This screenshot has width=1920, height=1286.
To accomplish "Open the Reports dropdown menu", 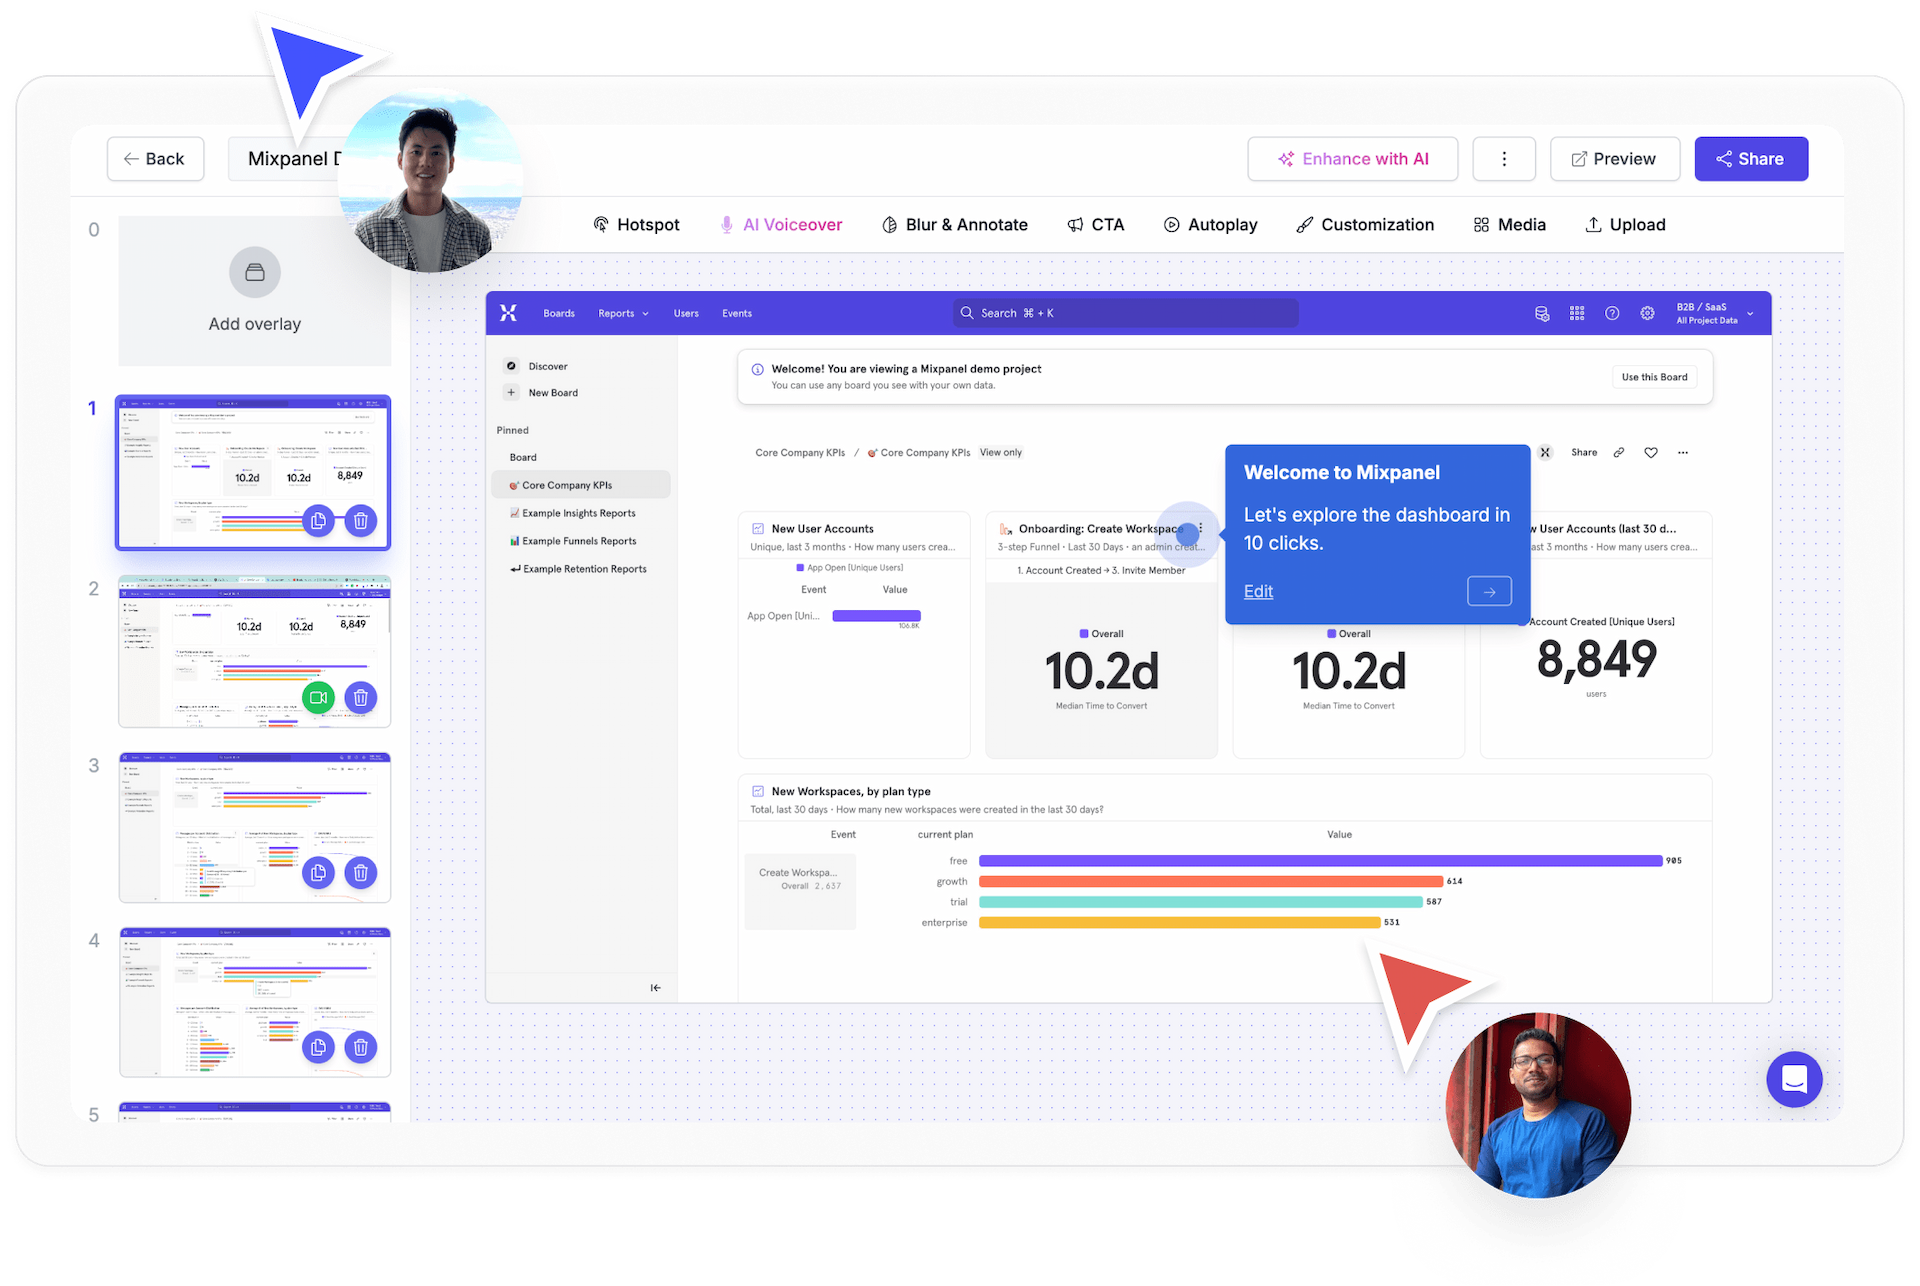I will click(618, 311).
